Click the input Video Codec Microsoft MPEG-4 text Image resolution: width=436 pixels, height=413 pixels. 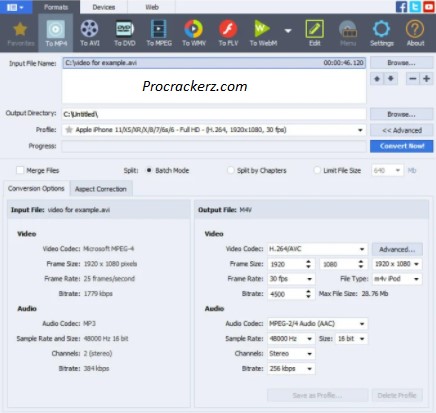[108, 249]
